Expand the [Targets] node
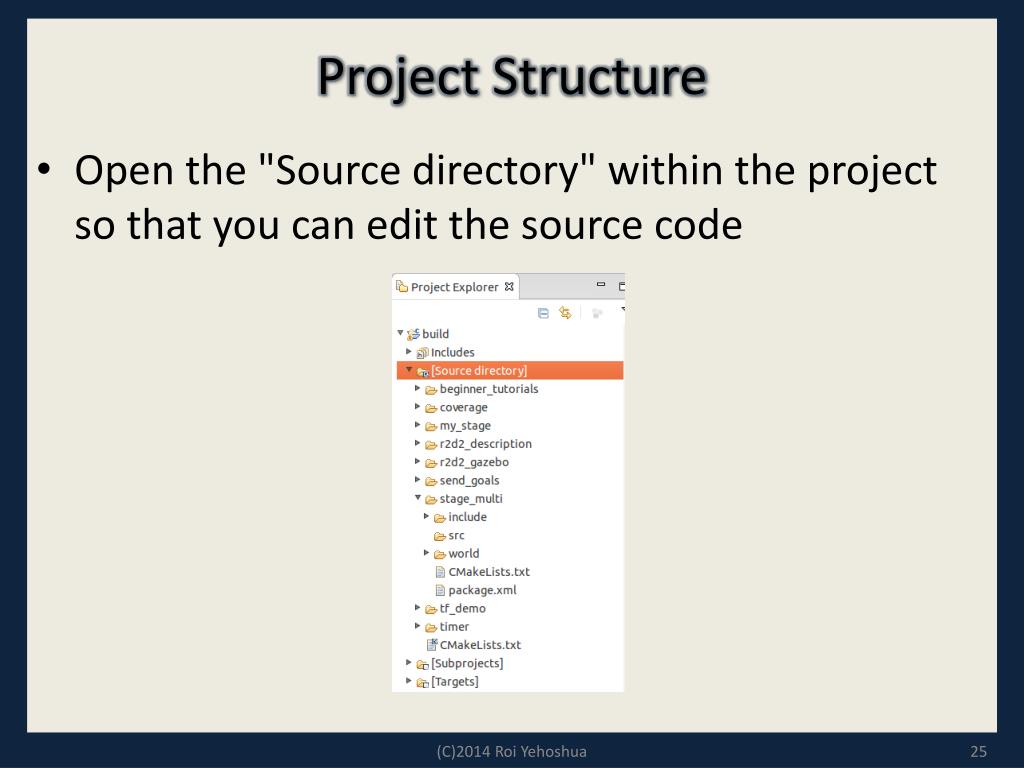The width and height of the screenshot is (1024, 768). pos(409,680)
